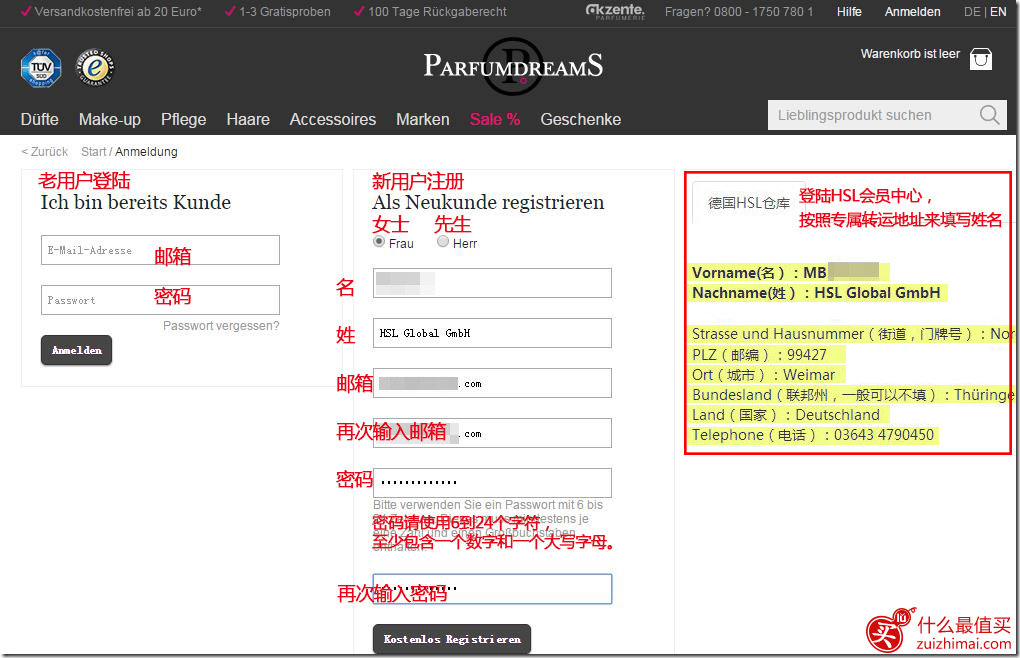This screenshot has height=658, width=1020.
Task: Focus the repeat email field
Action: tap(492, 433)
